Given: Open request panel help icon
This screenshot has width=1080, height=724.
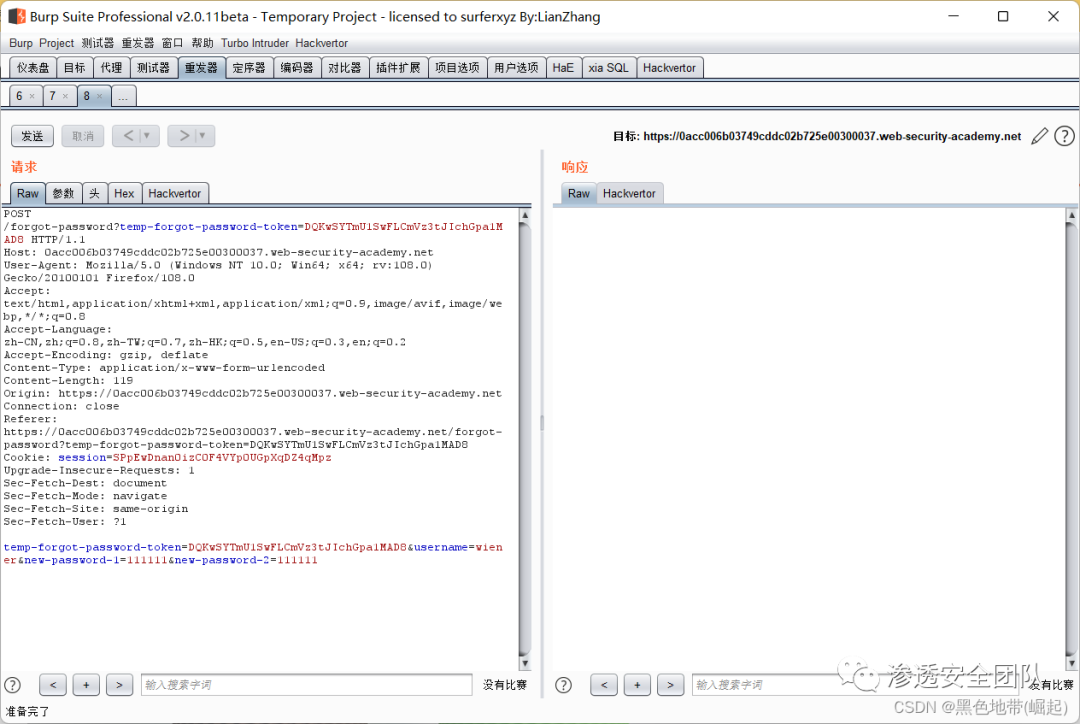Looking at the screenshot, I should click(12, 685).
